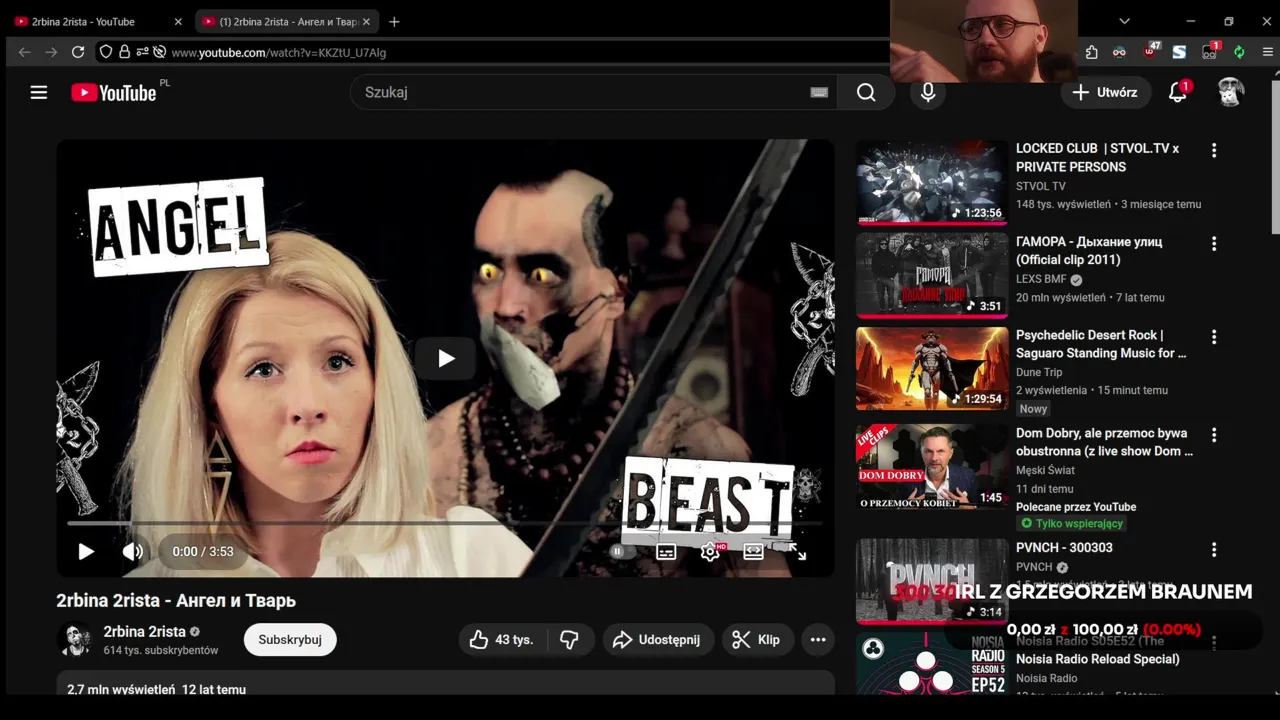Open LOCKED CLUB video thumbnail

click(x=932, y=182)
